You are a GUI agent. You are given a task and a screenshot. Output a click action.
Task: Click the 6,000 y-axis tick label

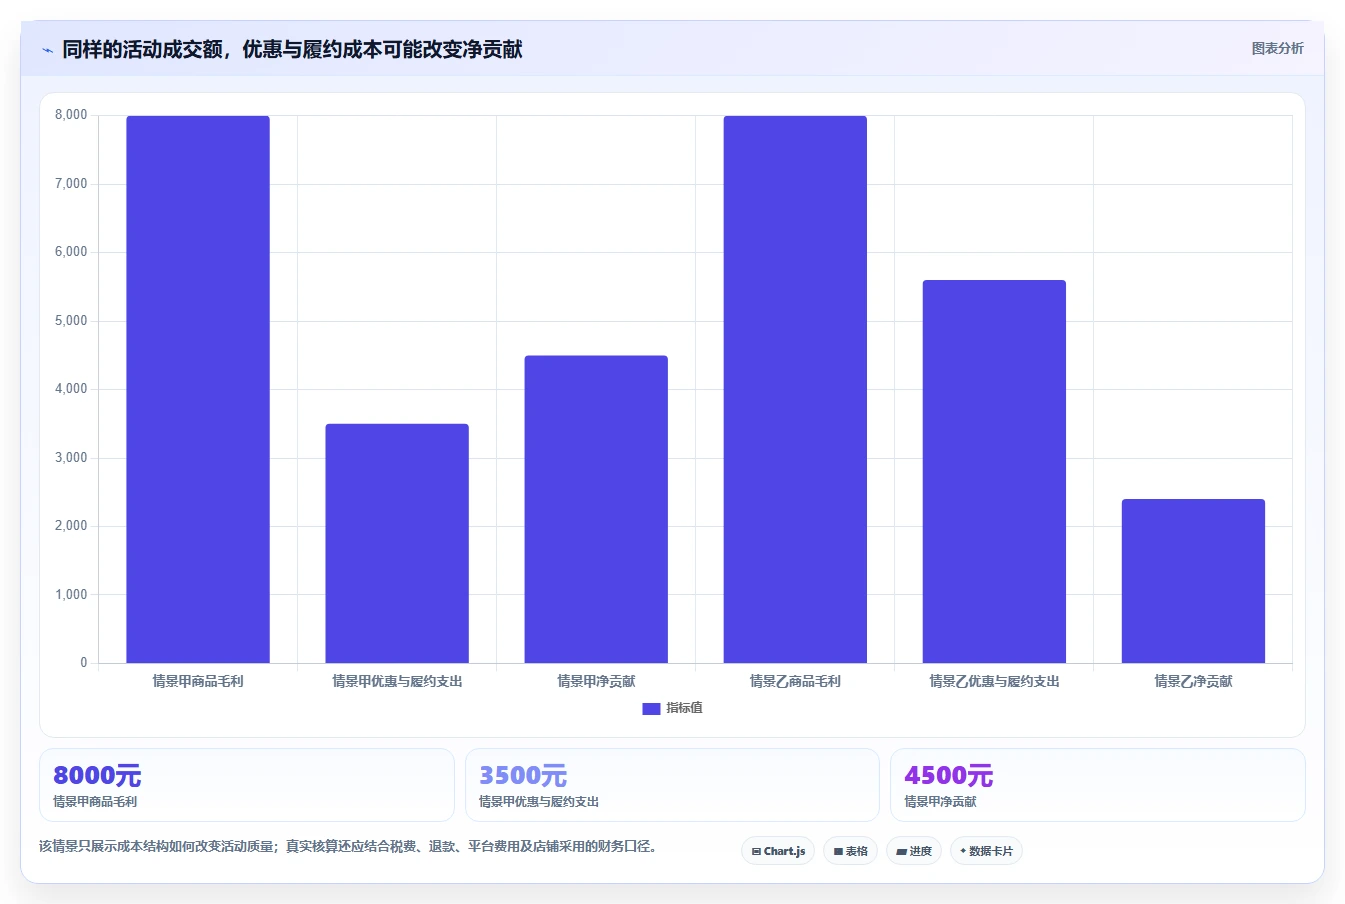tap(71, 252)
